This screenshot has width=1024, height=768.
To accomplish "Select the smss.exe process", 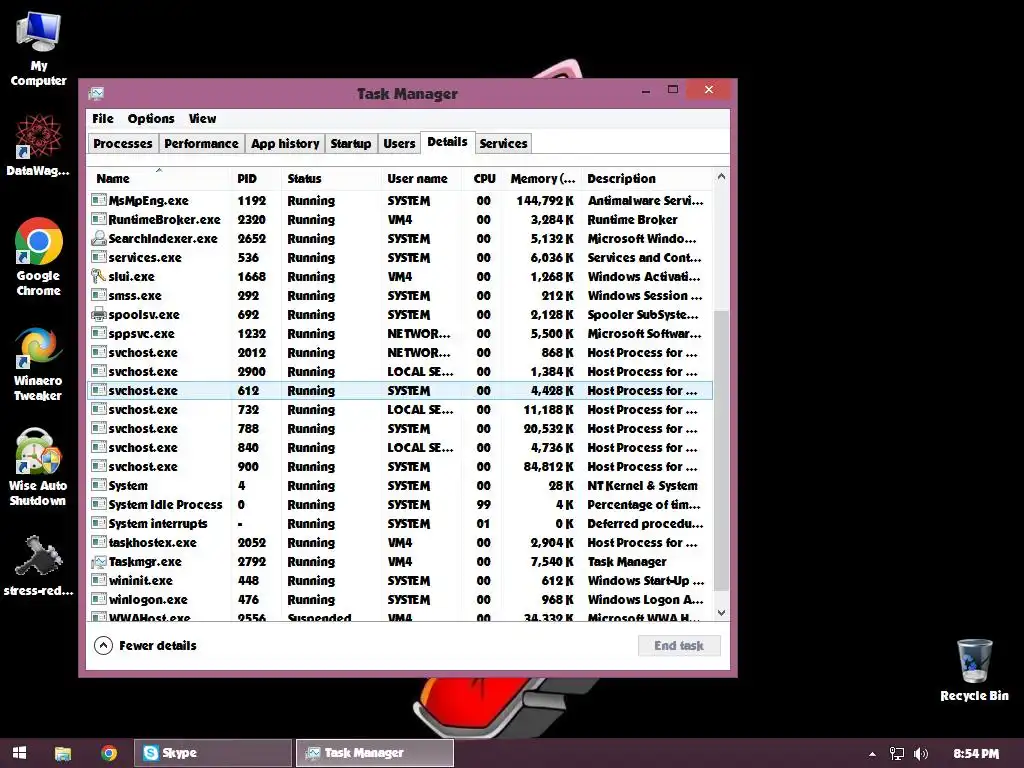I will tap(400, 295).
